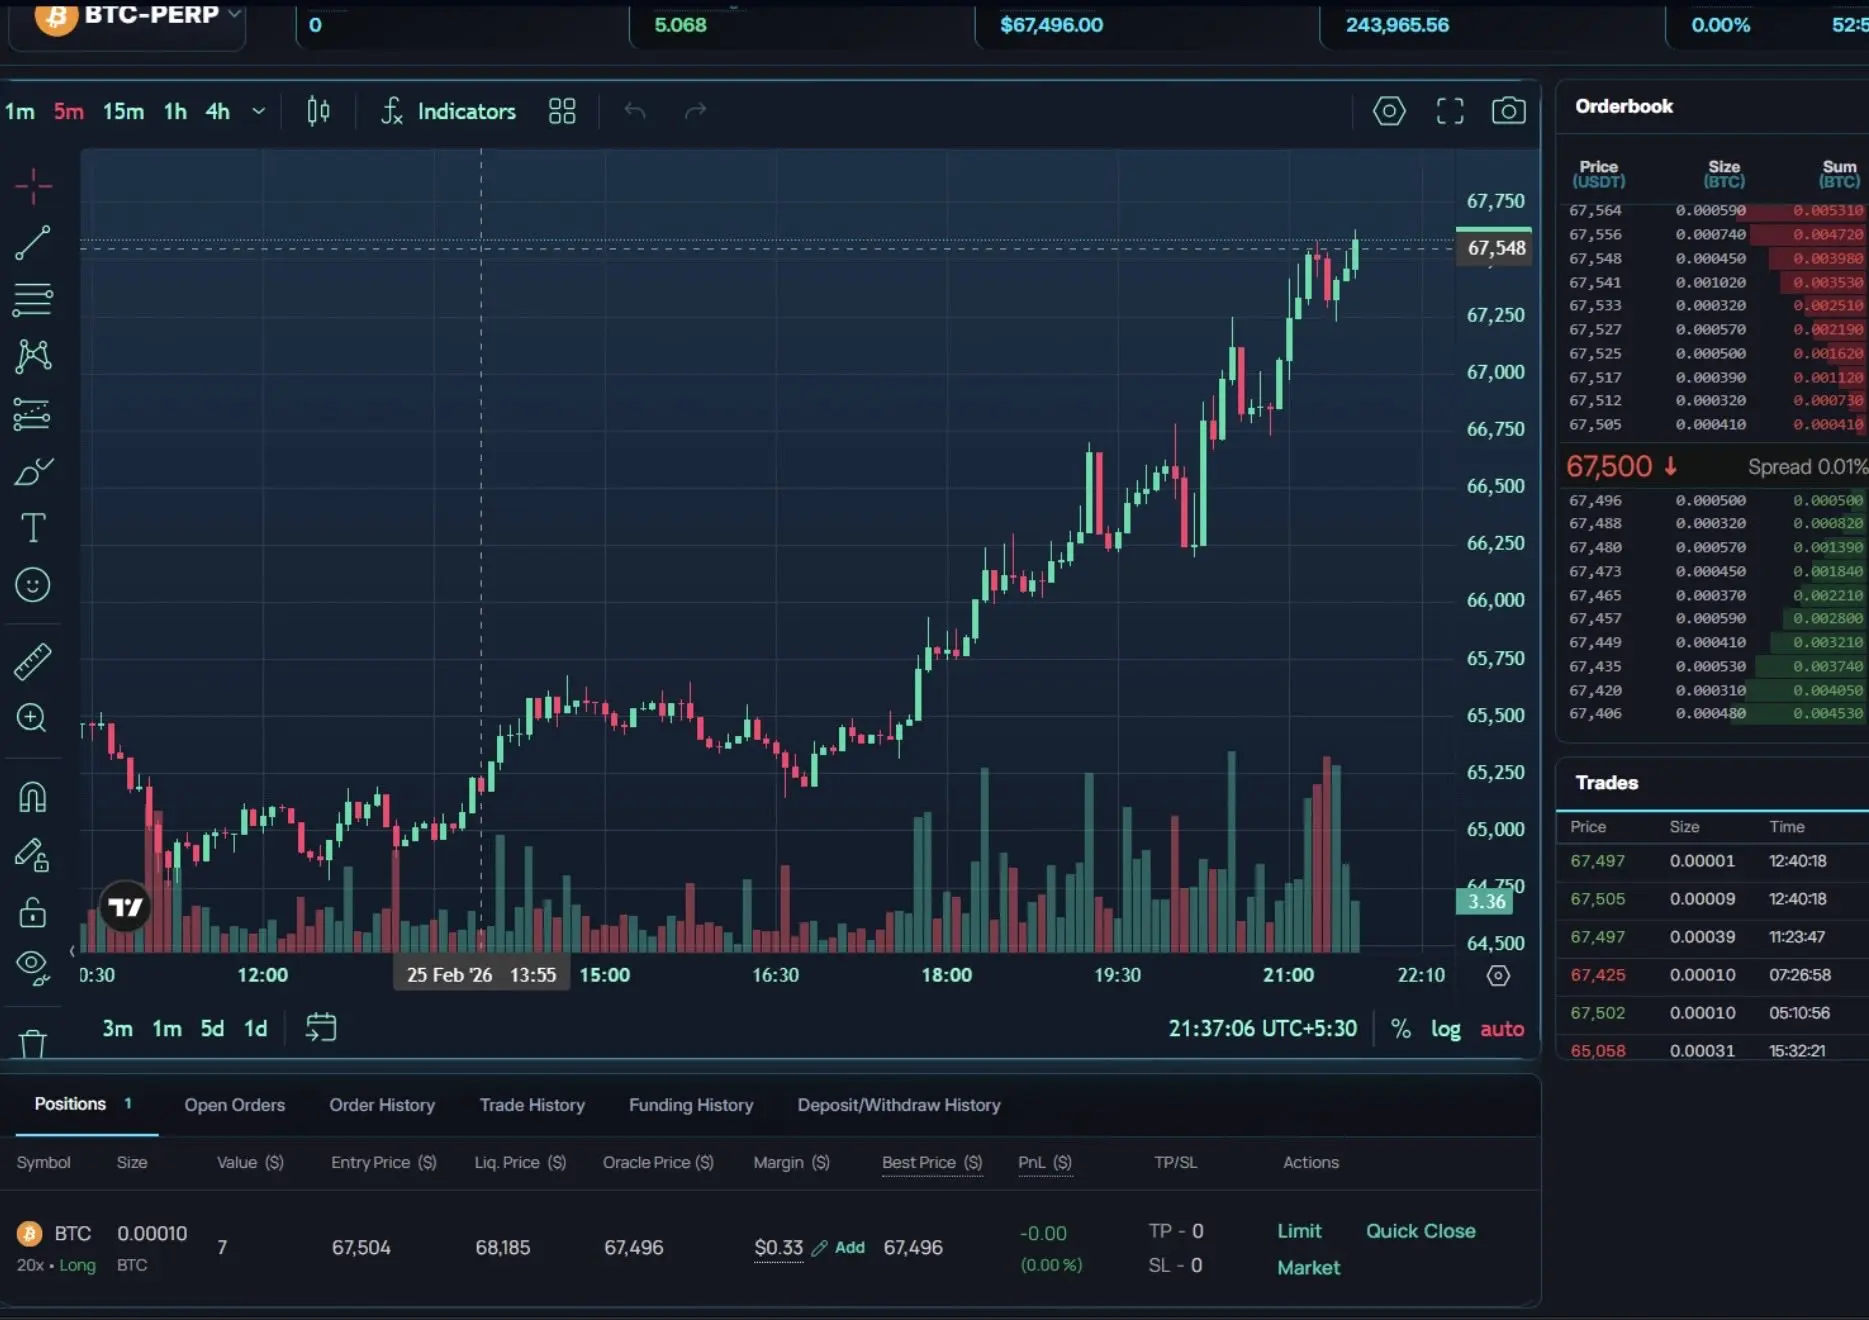Click the current price label 67,548
The image size is (1869, 1320).
[1496, 248]
